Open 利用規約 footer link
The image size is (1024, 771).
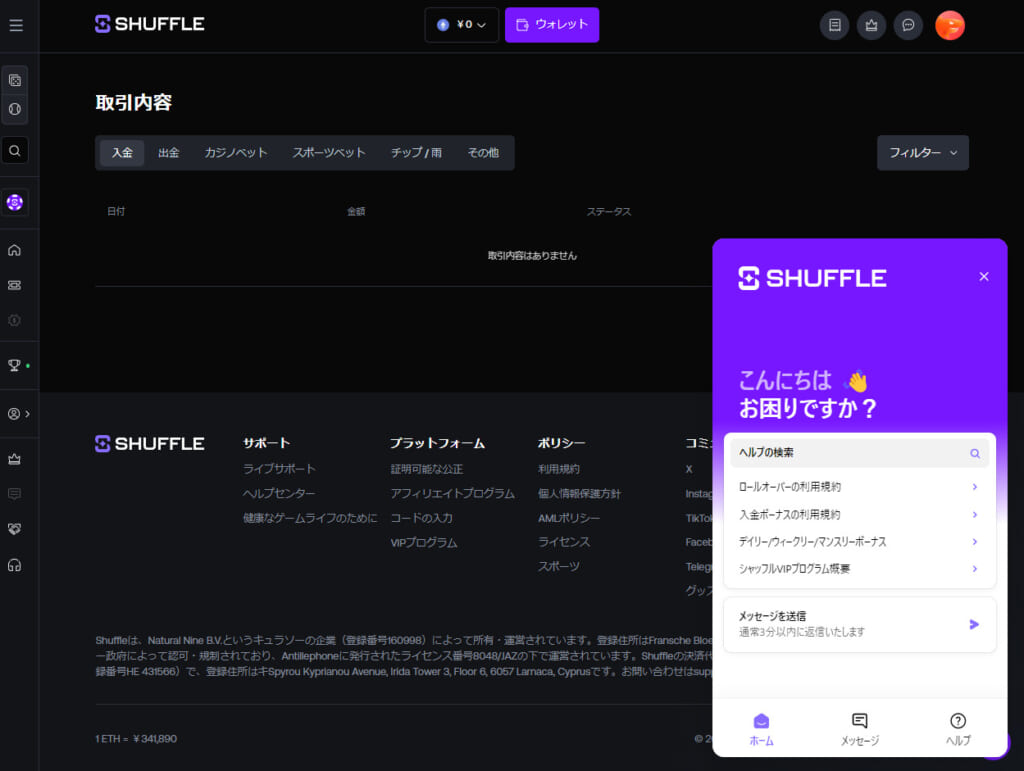tap(558, 469)
